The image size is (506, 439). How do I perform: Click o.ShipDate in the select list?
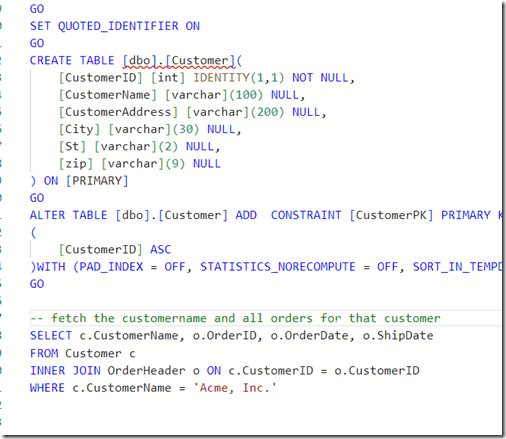click(398, 335)
